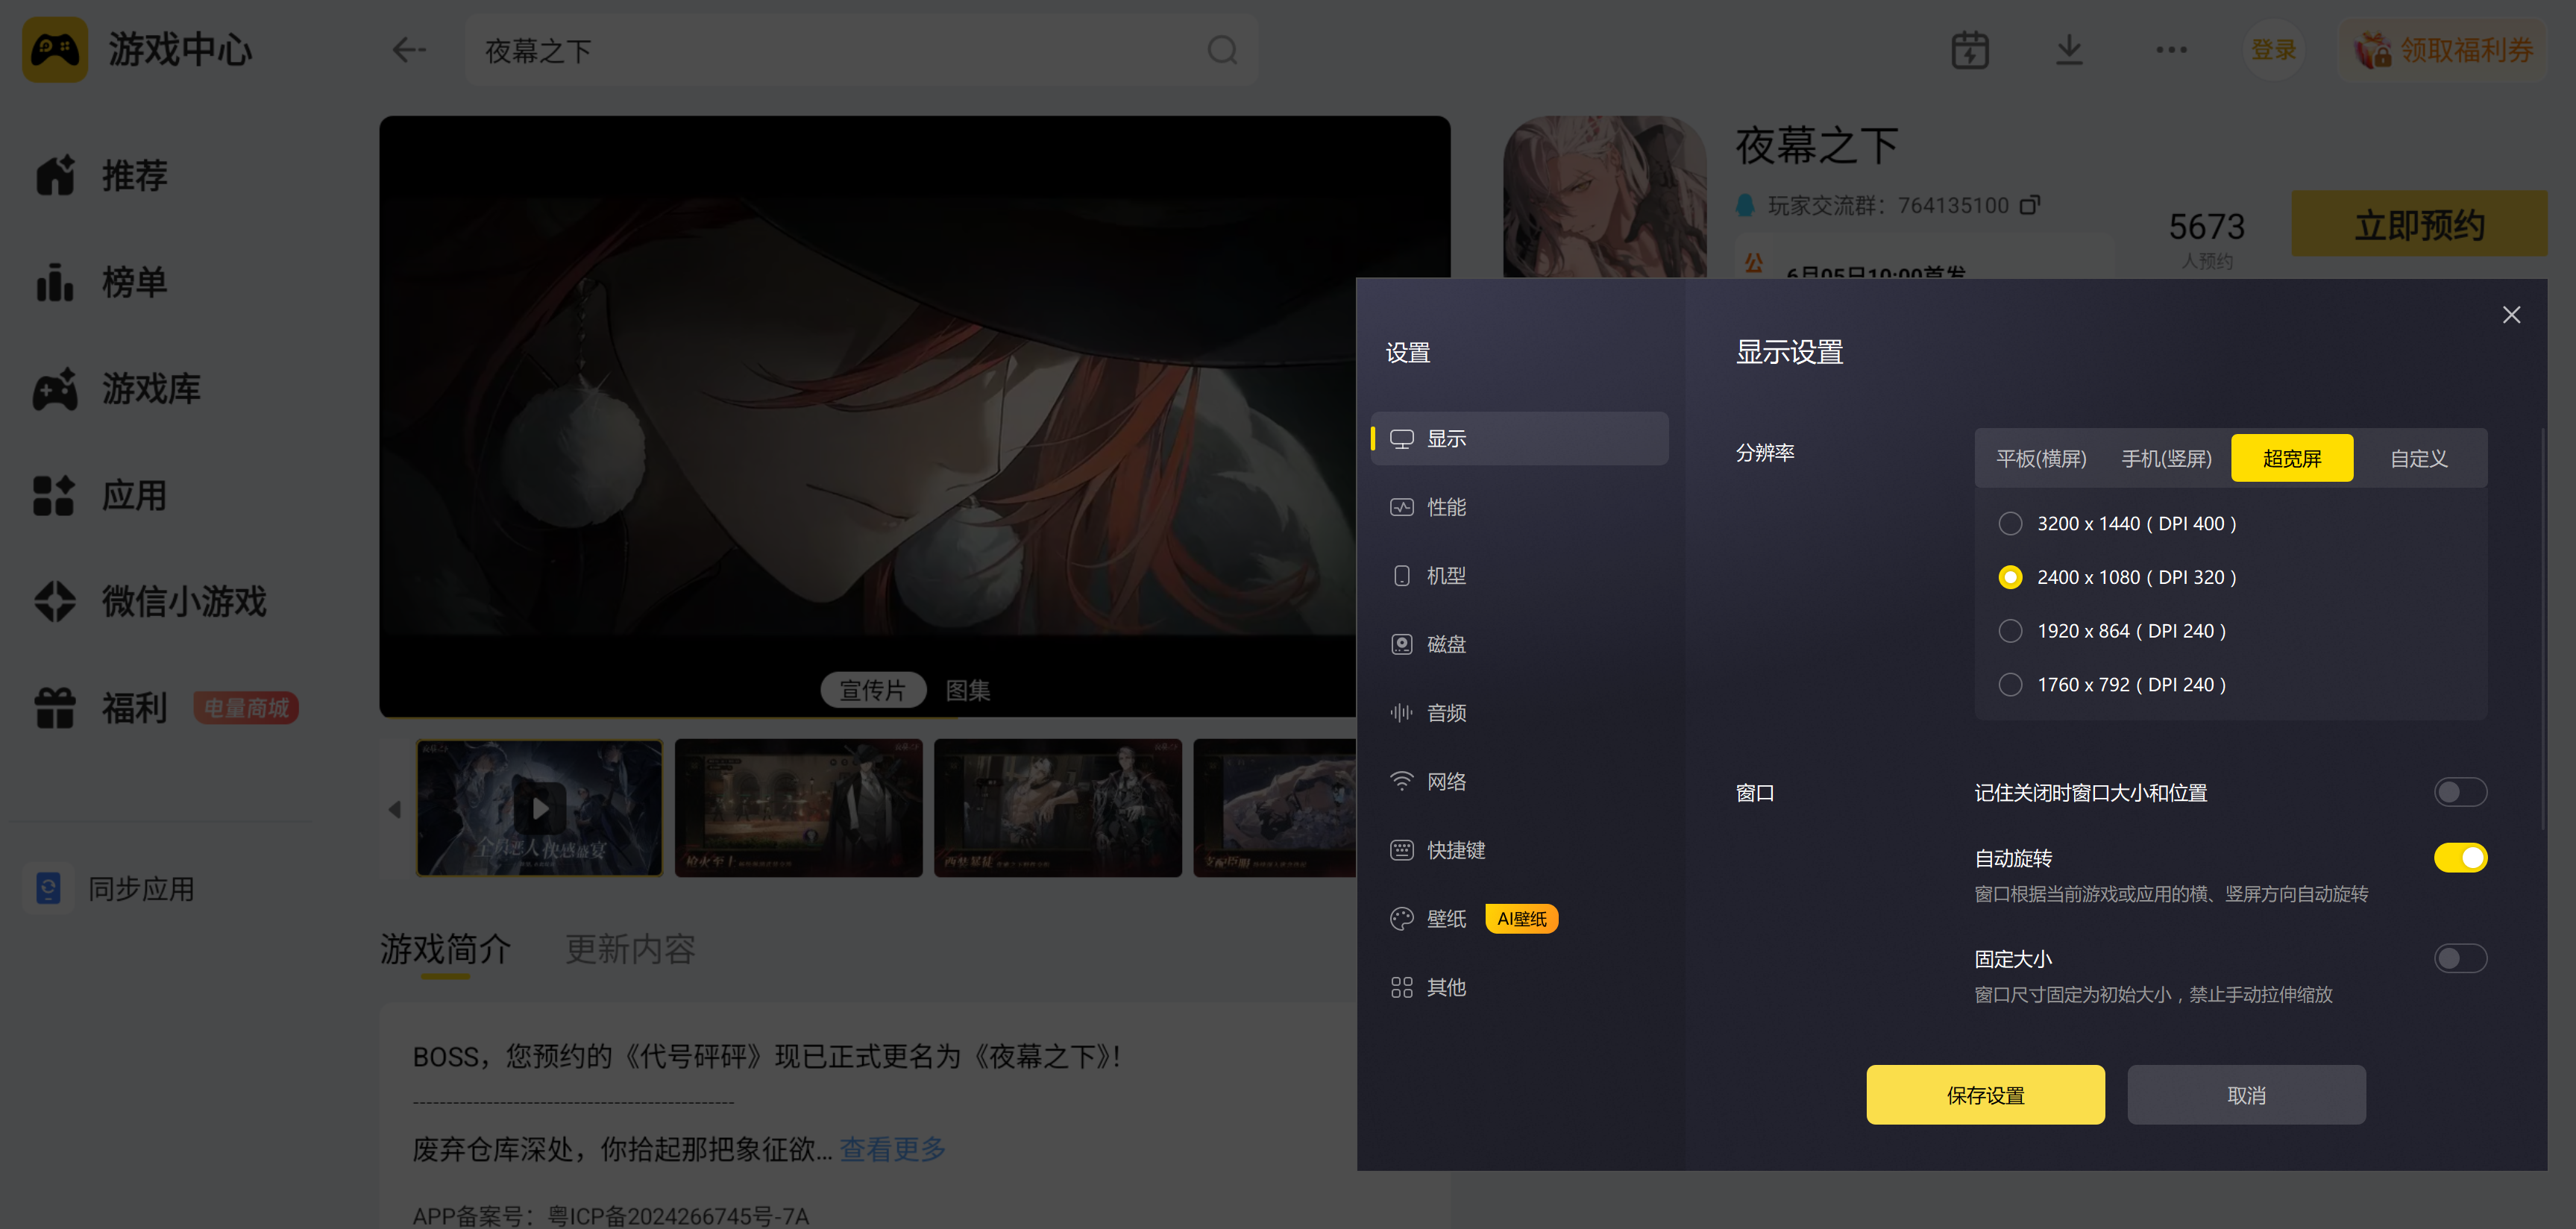Click the AI壁纸 badge
Image resolution: width=2576 pixels, height=1229 pixels.
[x=1521, y=918]
